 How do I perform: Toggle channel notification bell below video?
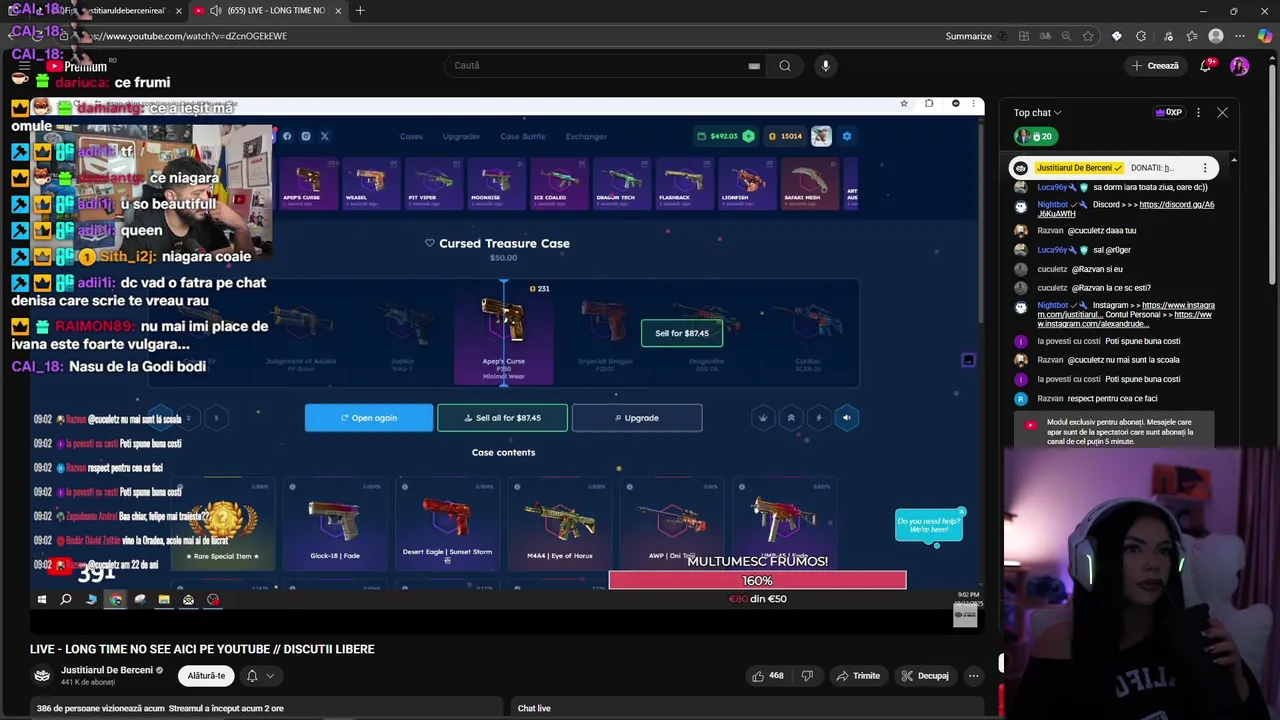[x=252, y=676]
